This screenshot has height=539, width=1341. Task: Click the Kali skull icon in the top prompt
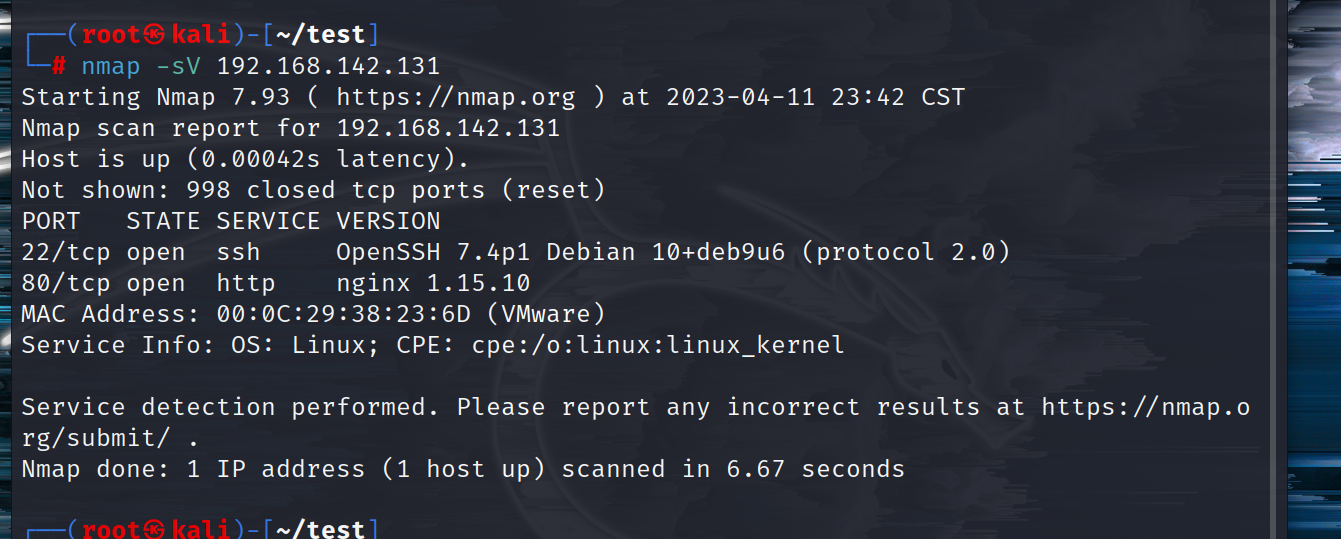click(154, 35)
